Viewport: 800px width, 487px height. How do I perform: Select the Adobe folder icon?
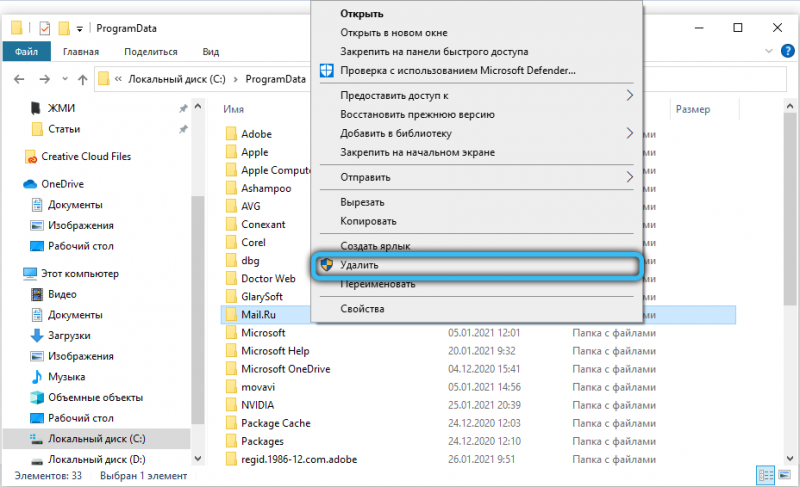click(x=231, y=134)
